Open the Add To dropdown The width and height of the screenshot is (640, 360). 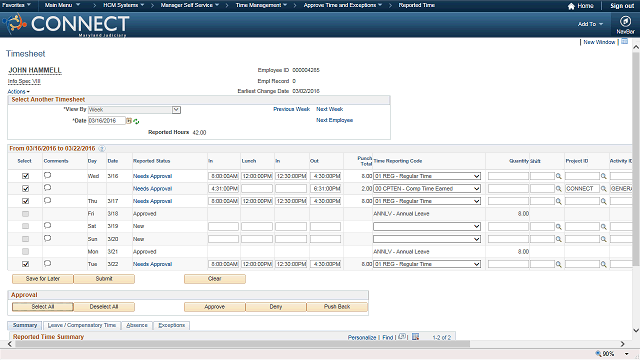590,24
